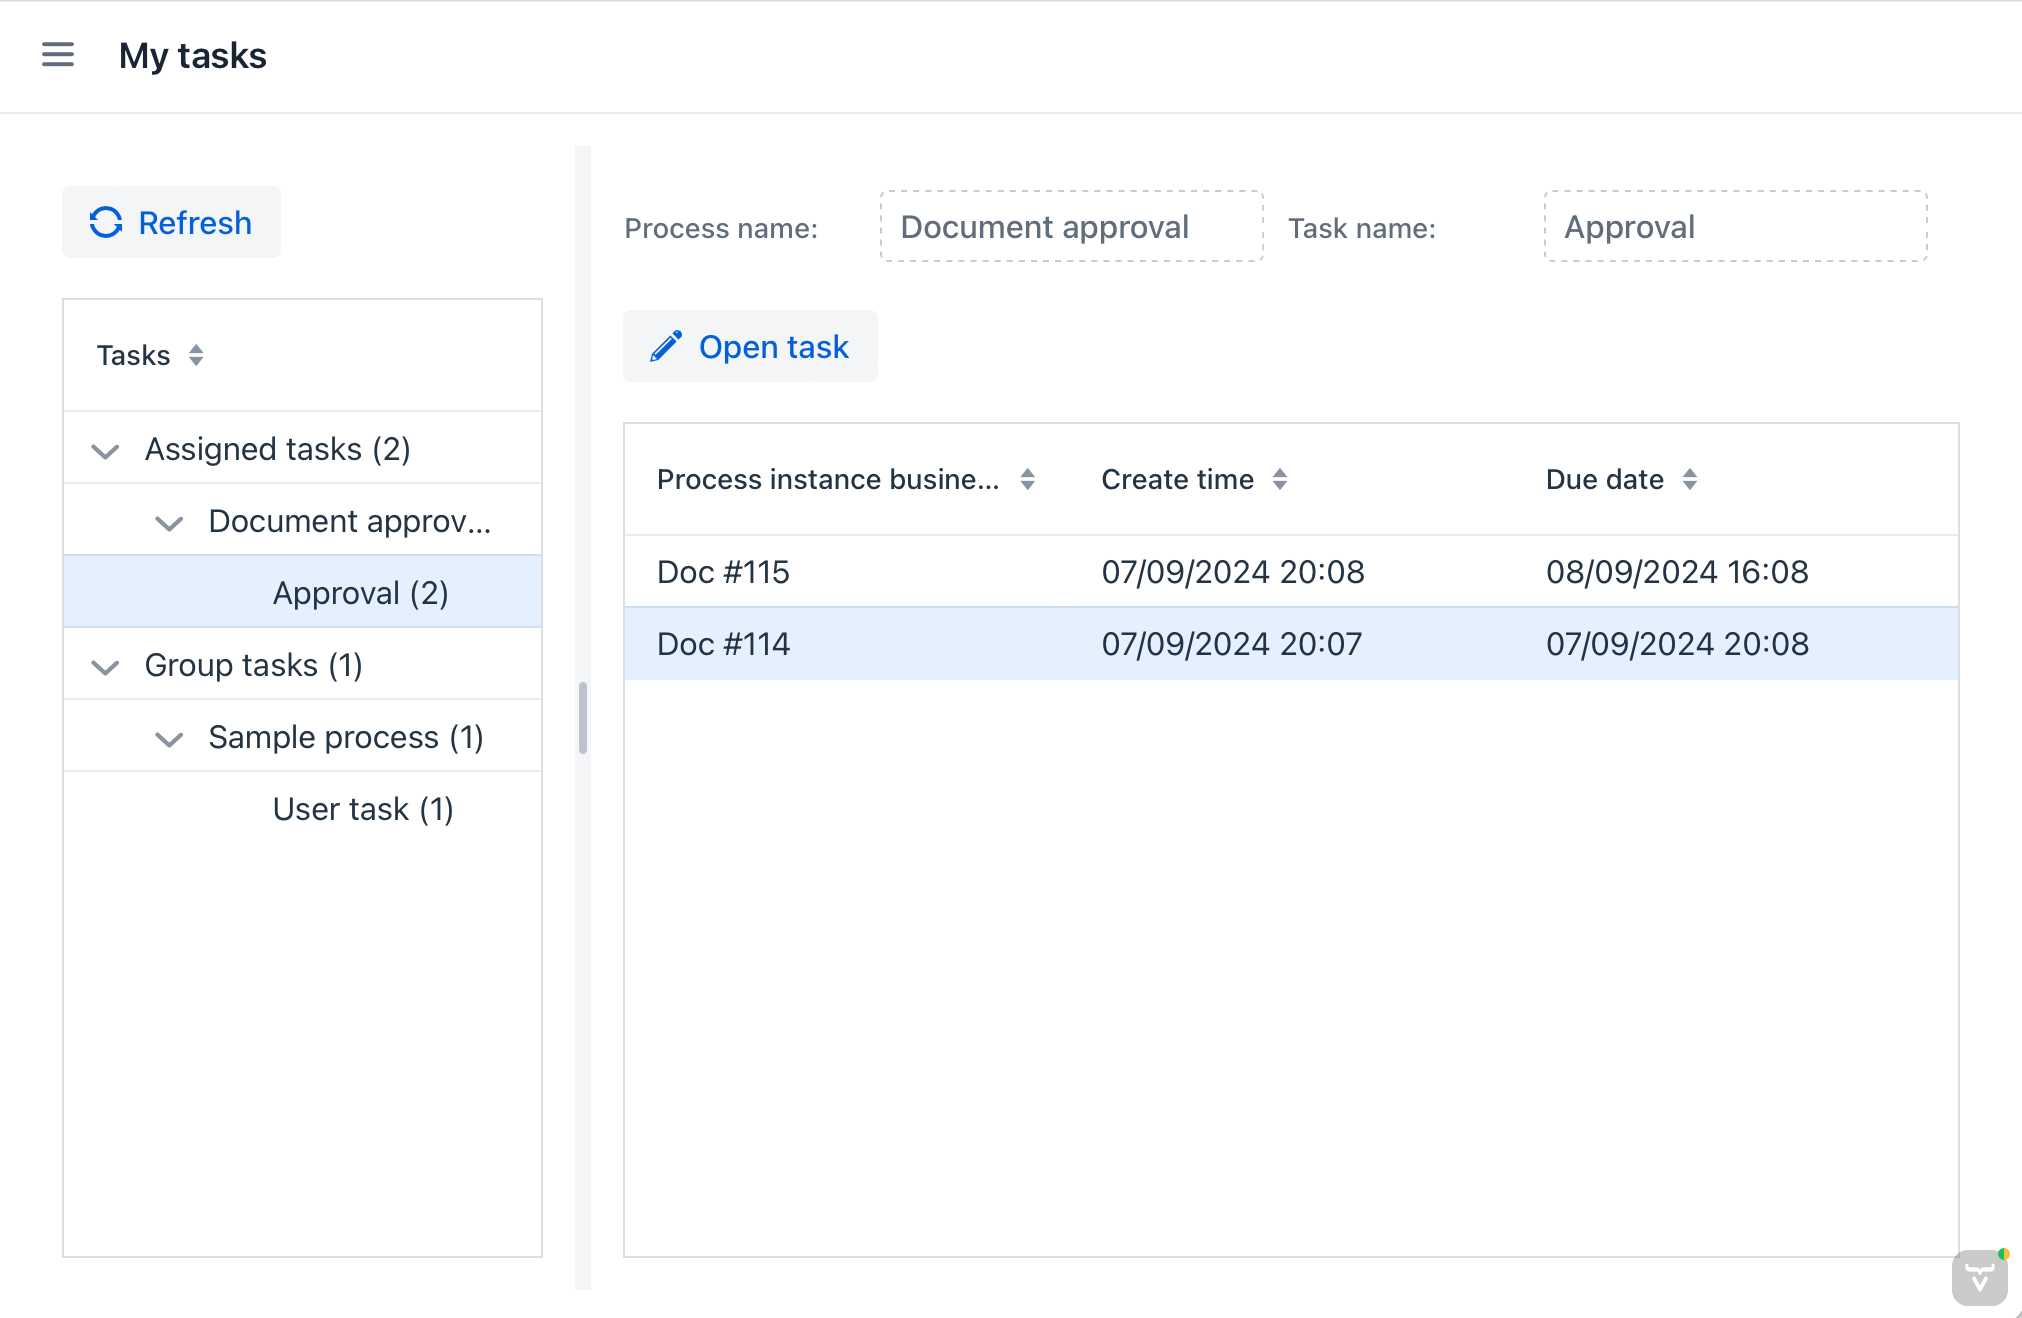Sort by the Tasks column arrows
Viewport: 2022px width, 1318px height.
(x=196, y=355)
